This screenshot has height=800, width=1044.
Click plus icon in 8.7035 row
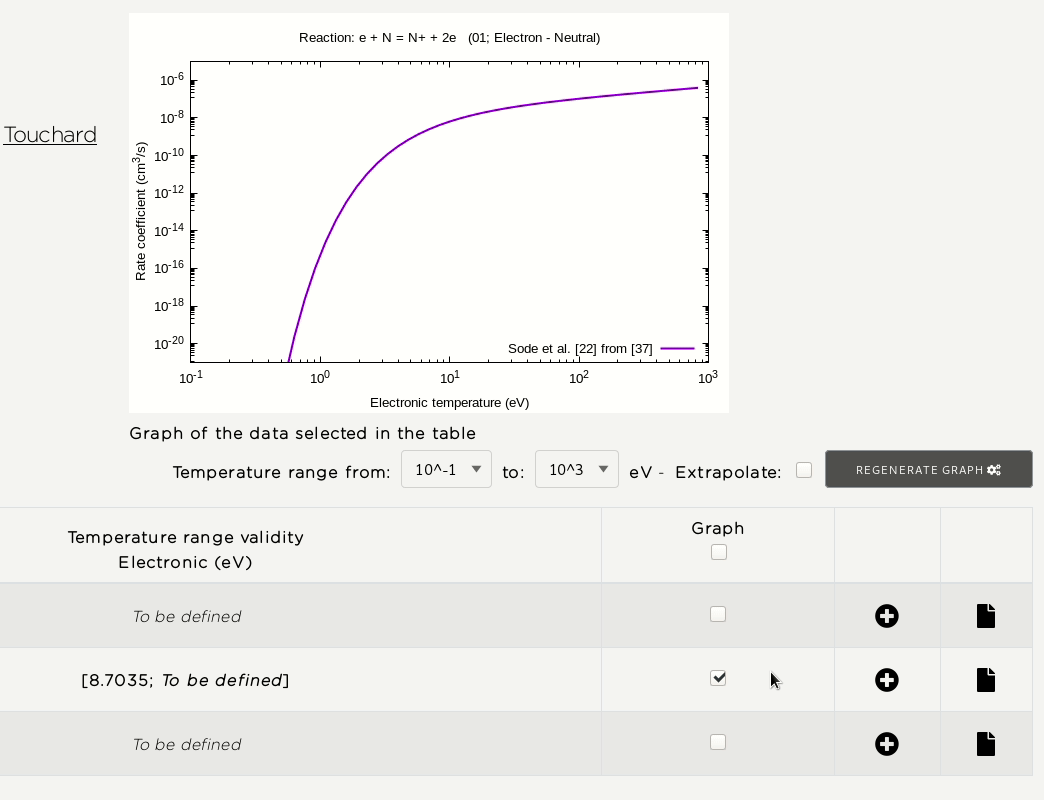[886, 680]
